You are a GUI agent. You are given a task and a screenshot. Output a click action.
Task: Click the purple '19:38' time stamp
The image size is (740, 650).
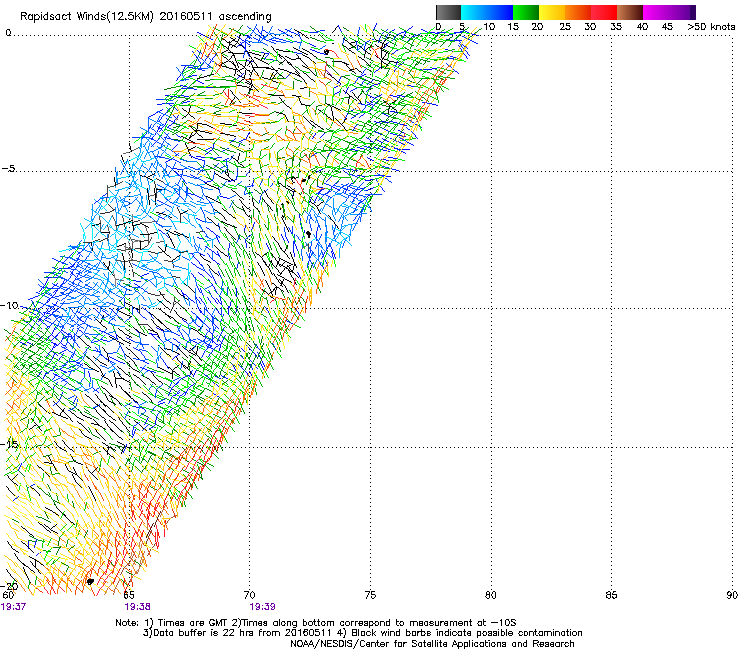click(x=137, y=607)
